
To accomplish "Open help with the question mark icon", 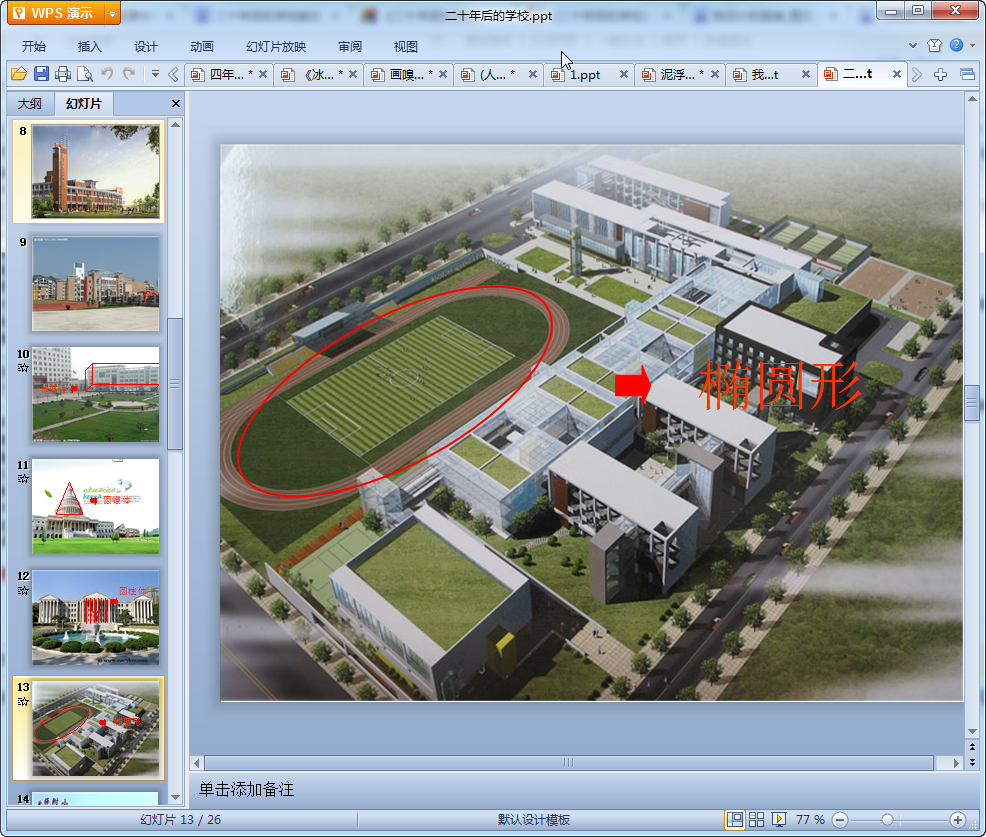I will 956,45.
